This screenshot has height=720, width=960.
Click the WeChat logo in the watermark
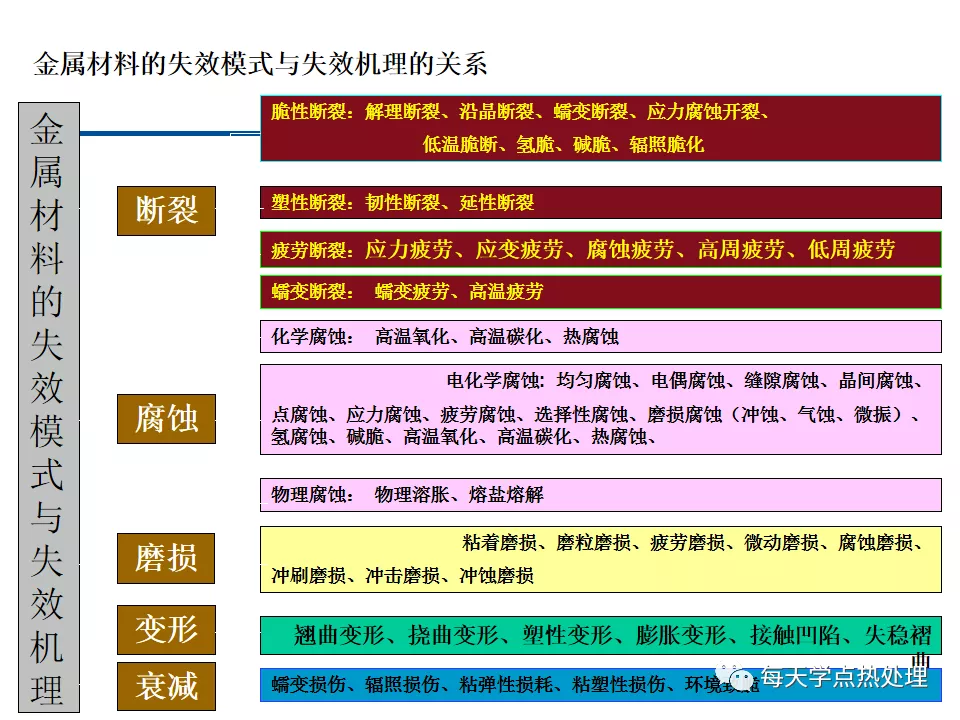(x=740, y=677)
